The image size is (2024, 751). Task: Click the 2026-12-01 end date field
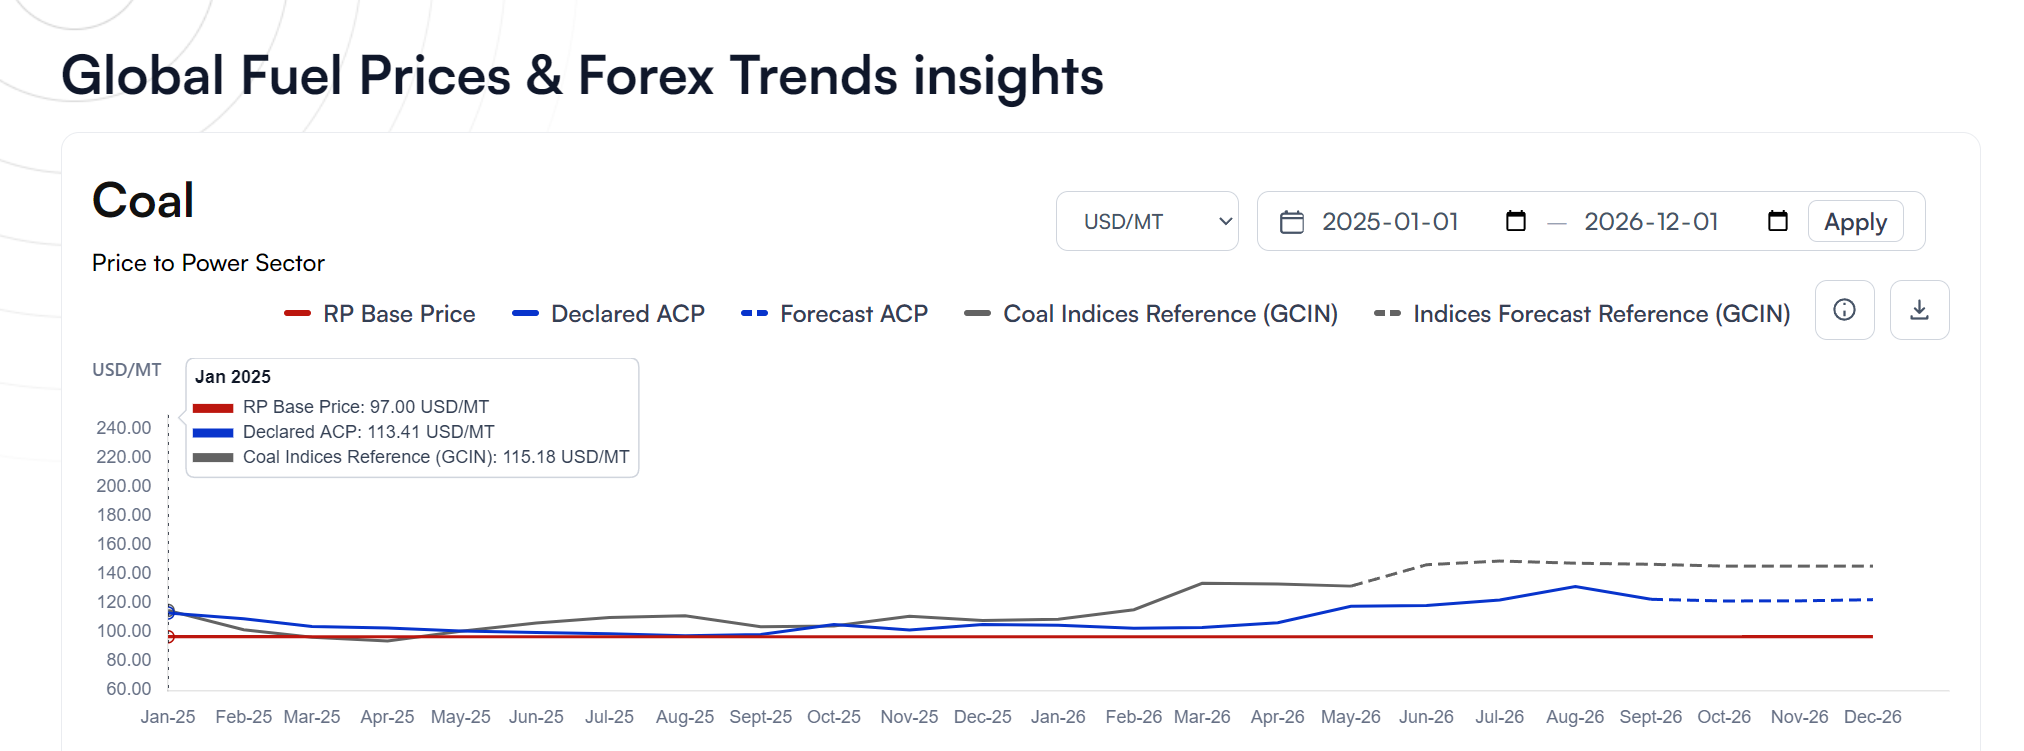pos(1651,221)
